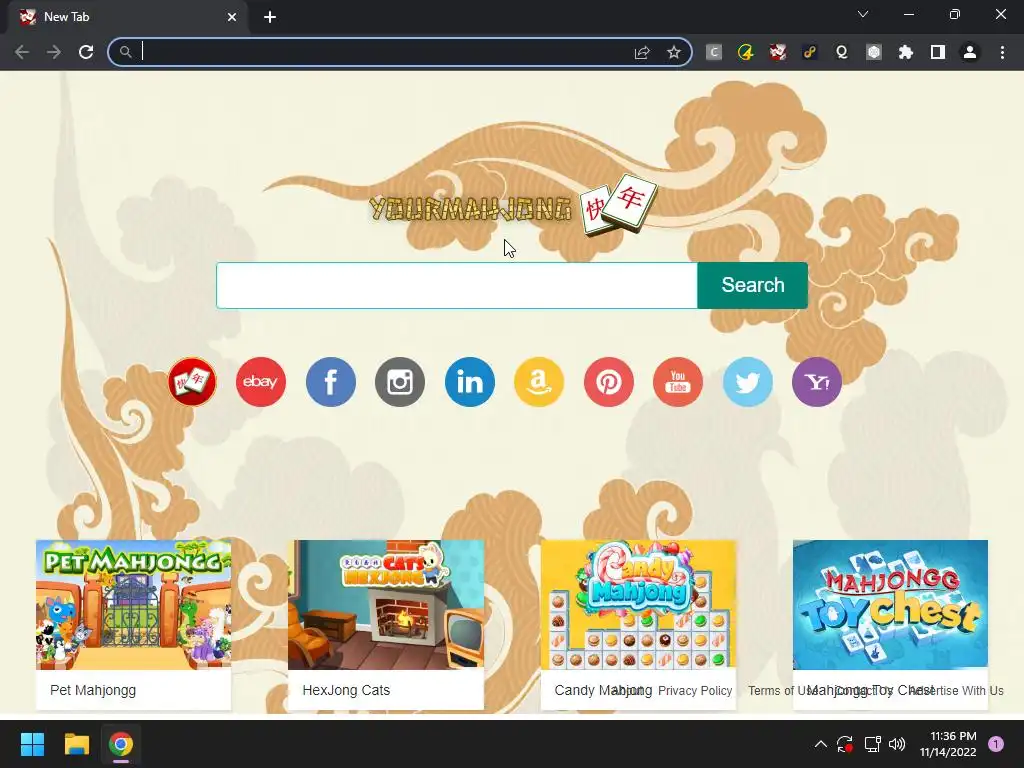Open the Pinterest shortcut icon
The width and height of the screenshot is (1024, 768).
609,381
